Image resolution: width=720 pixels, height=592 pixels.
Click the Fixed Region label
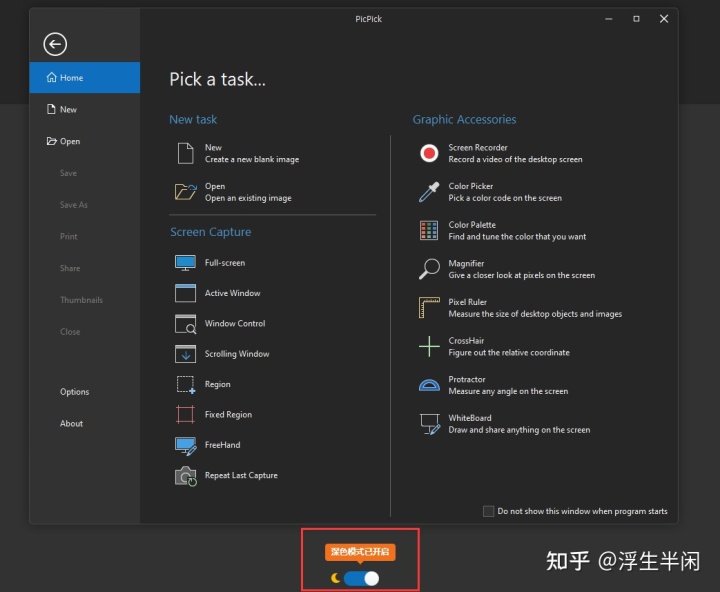[x=228, y=415]
